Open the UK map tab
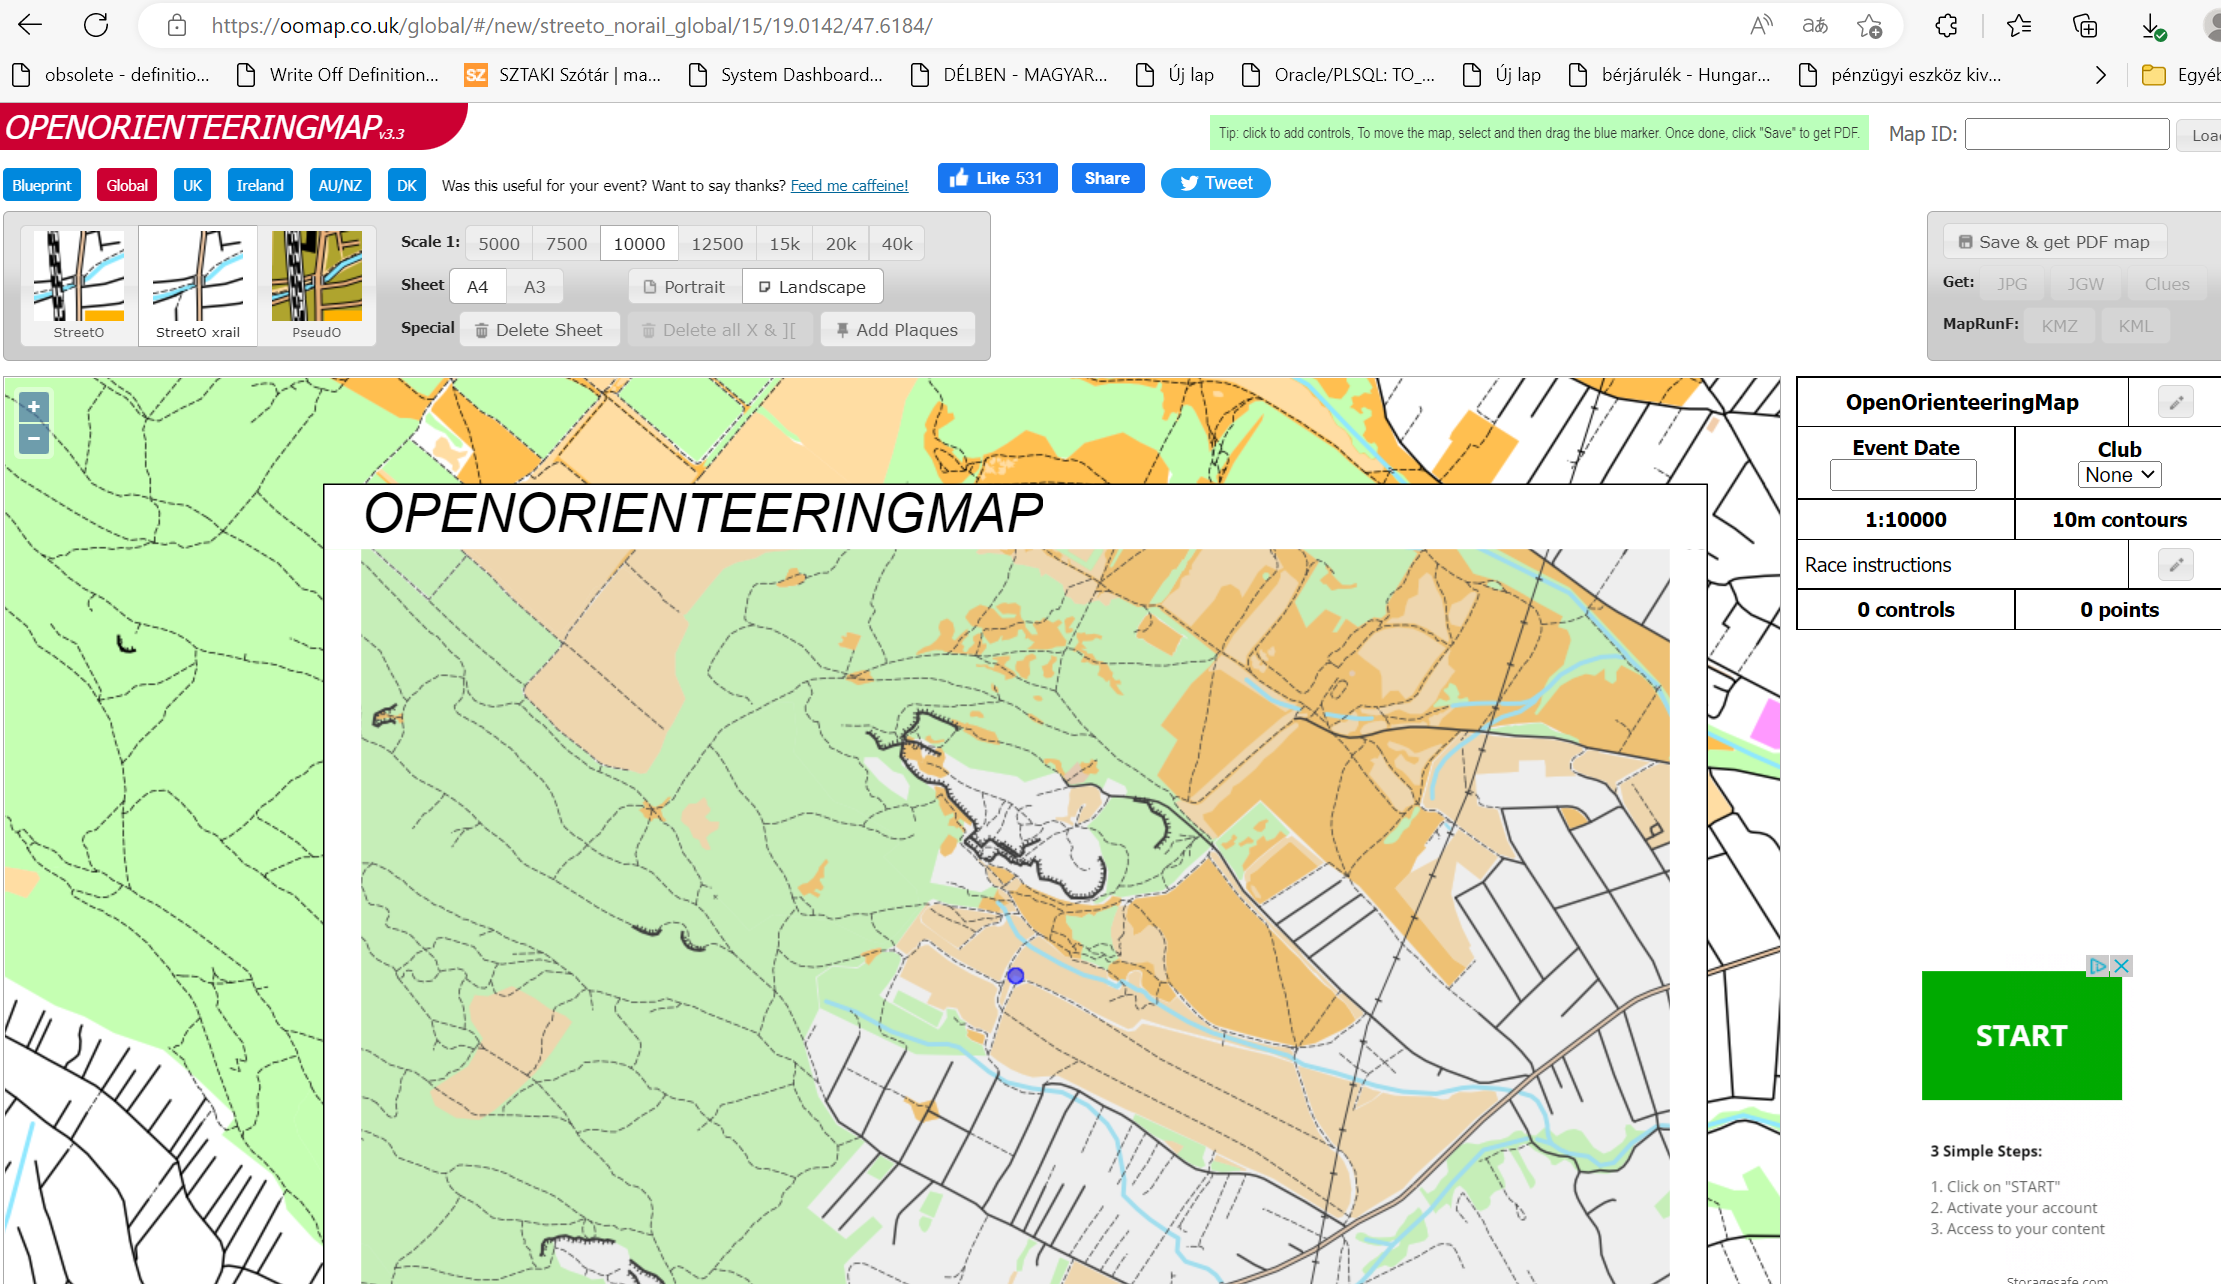 pos(192,185)
